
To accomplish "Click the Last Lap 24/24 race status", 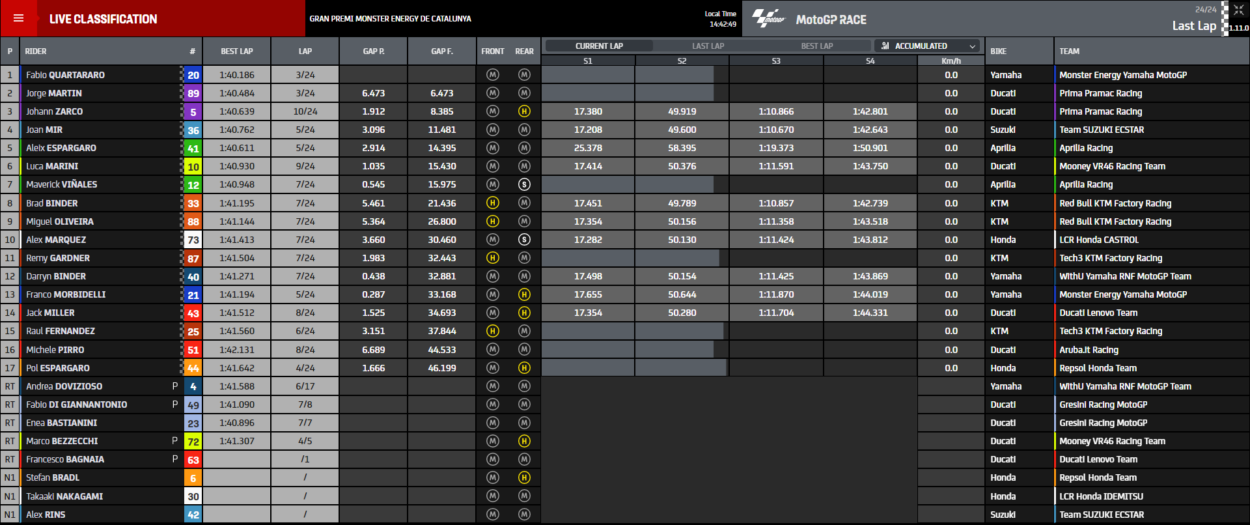I will 1194,20.
